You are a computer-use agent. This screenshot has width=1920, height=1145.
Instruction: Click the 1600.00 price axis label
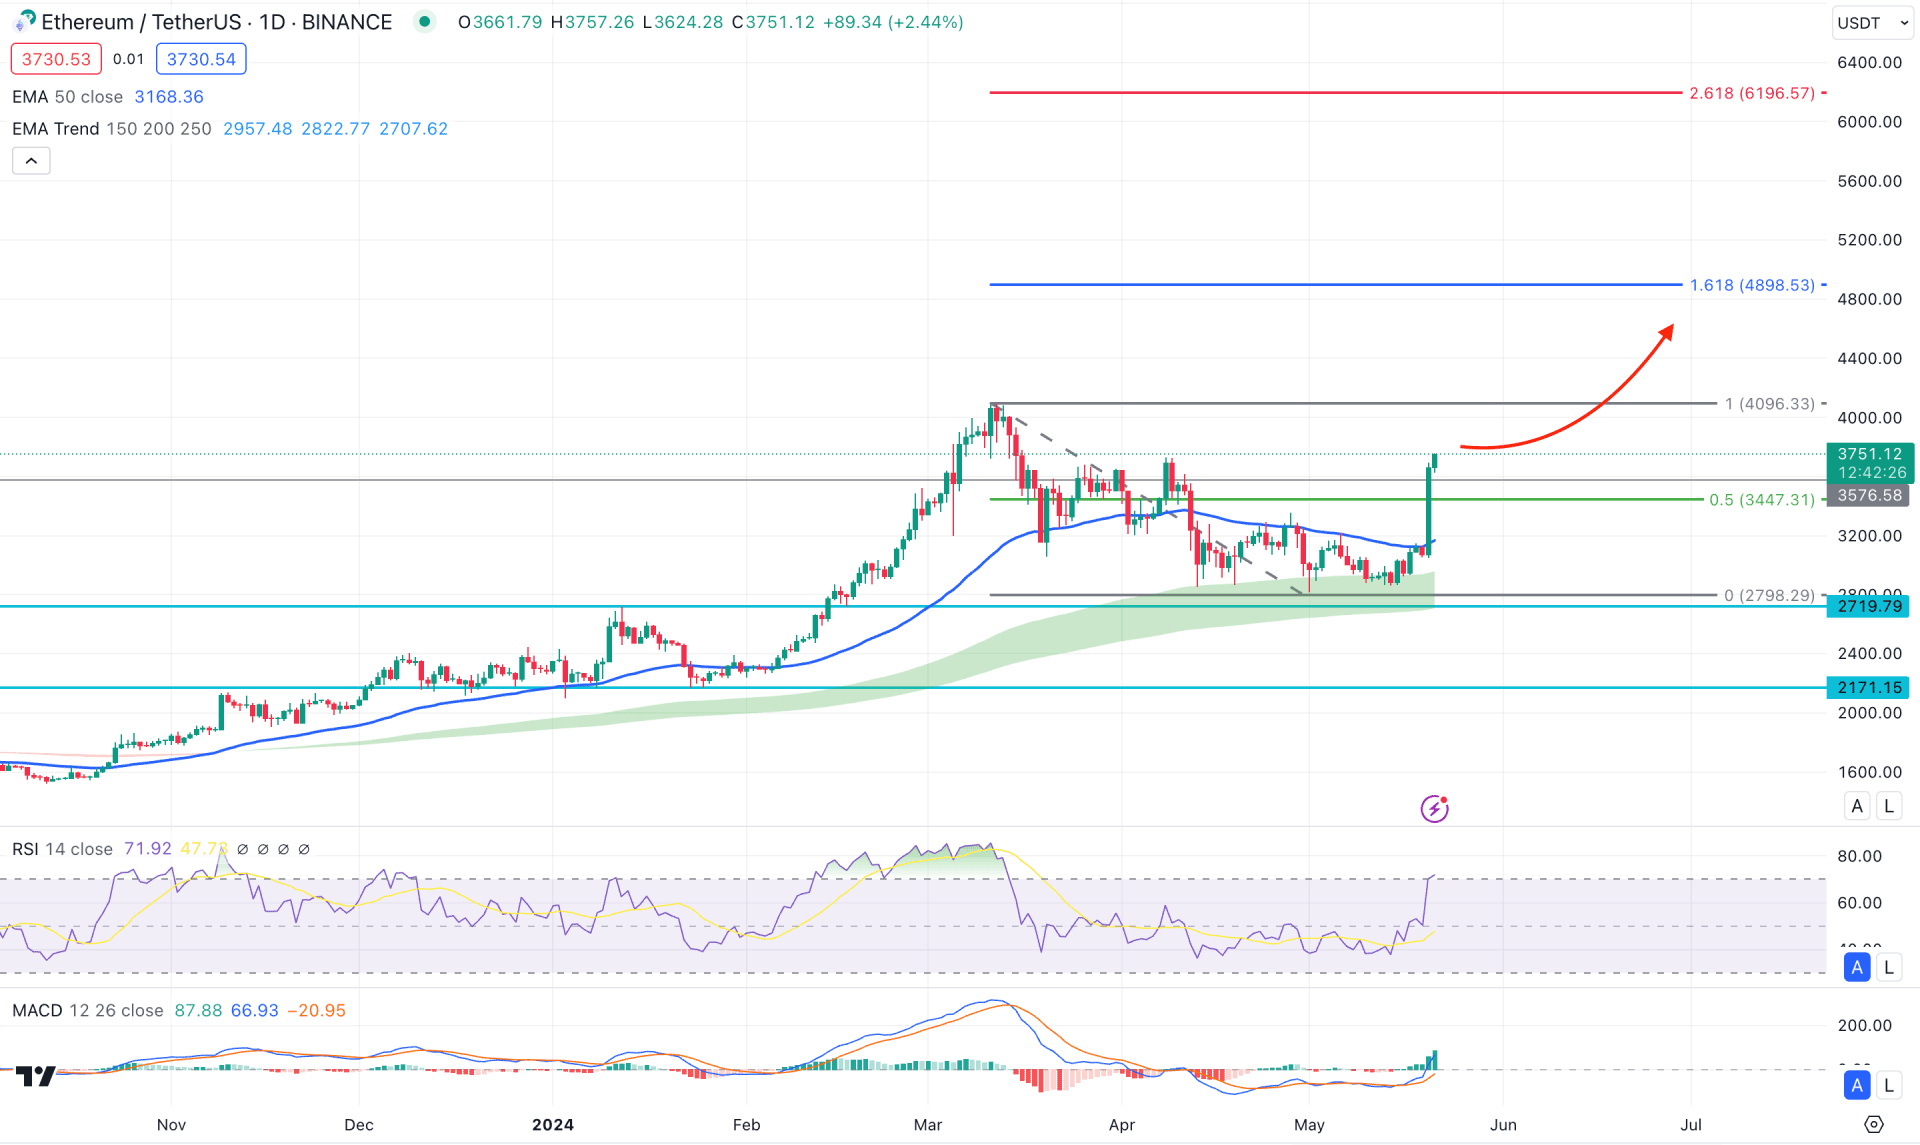click(1869, 772)
